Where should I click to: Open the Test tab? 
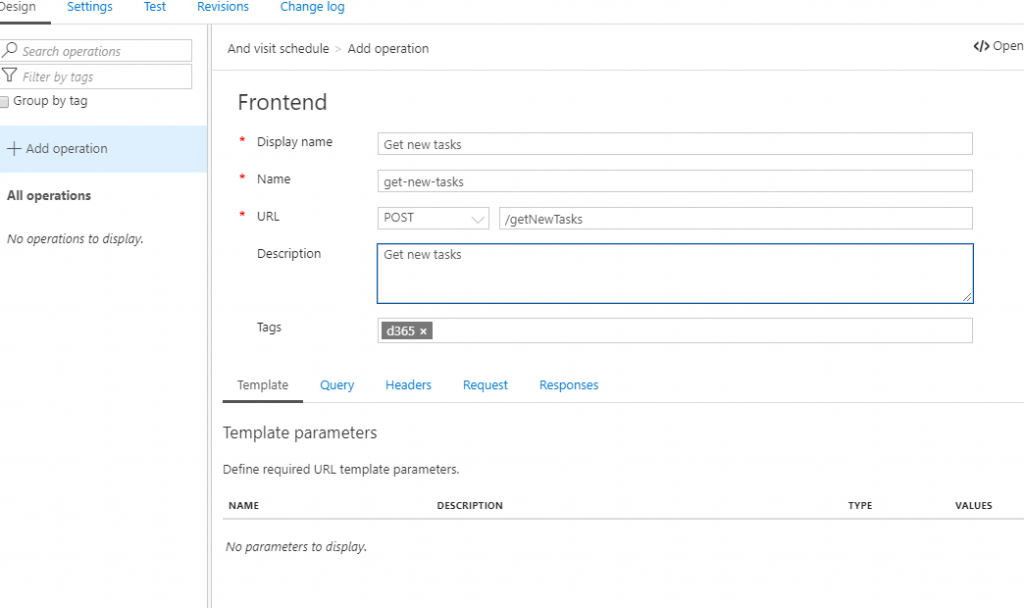pos(155,7)
